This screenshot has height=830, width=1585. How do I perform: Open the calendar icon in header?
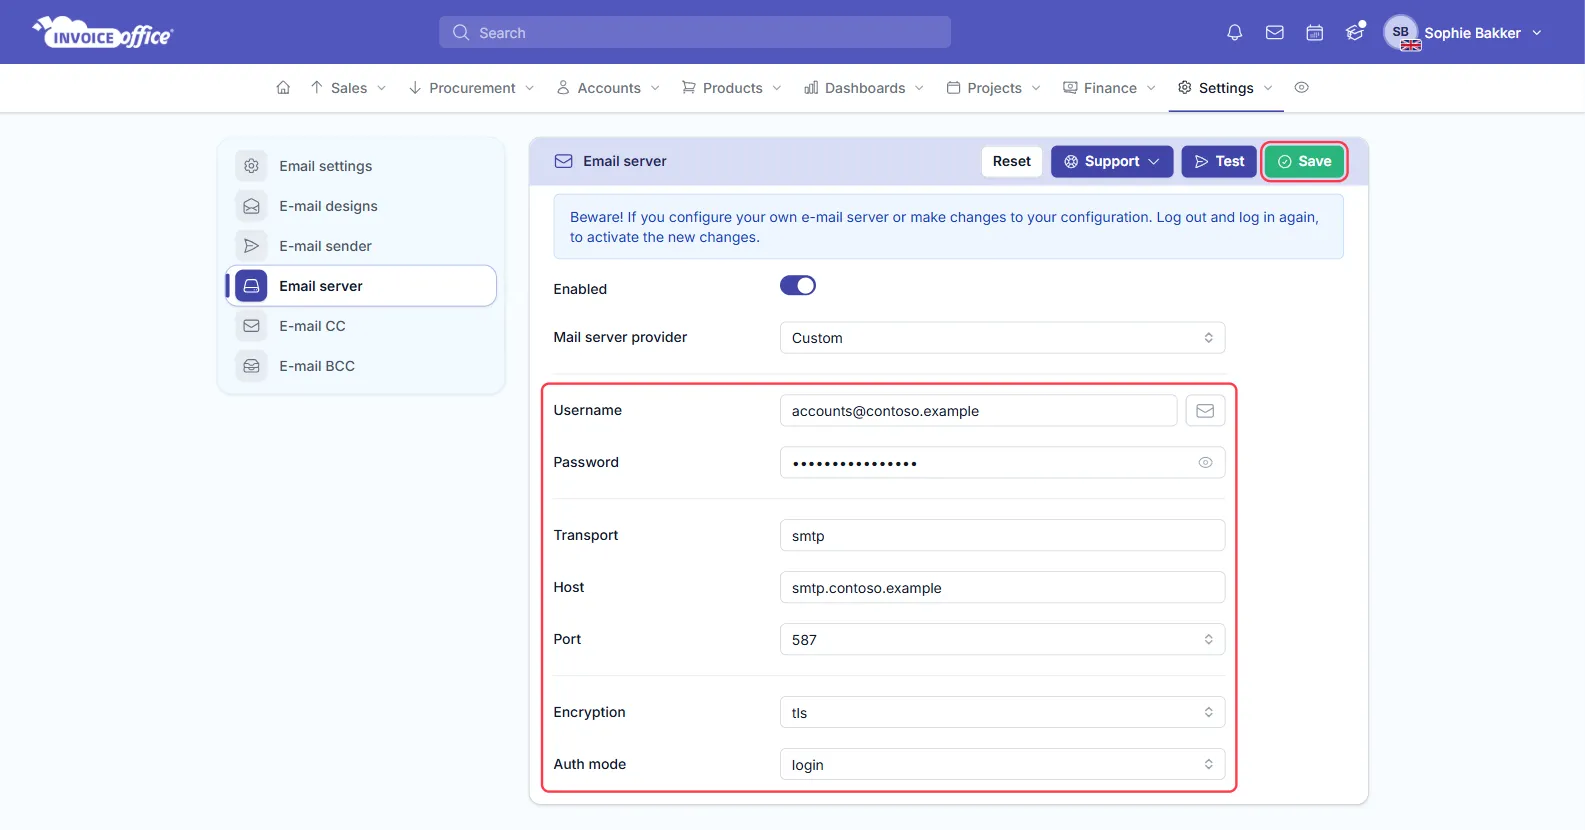(x=1315, y=33)
